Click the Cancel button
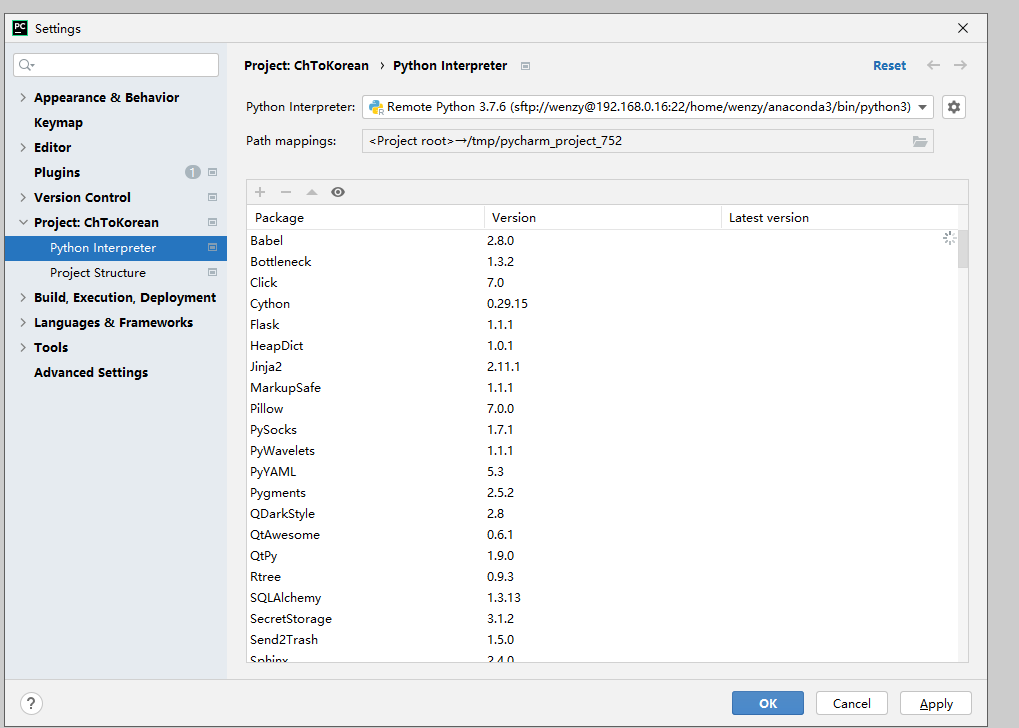The image size is (1019, 728). pyautogui.click(x=851, y=703)
